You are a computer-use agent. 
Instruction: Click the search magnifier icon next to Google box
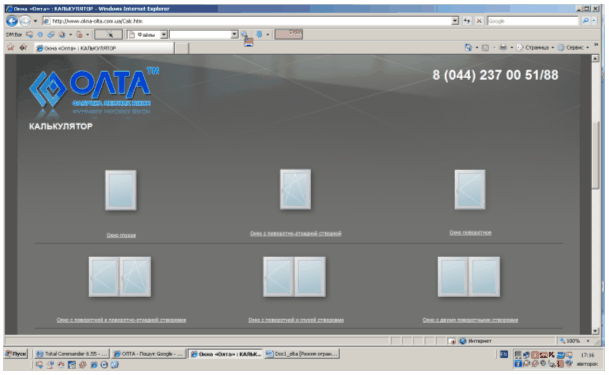[x=586, y=21]
